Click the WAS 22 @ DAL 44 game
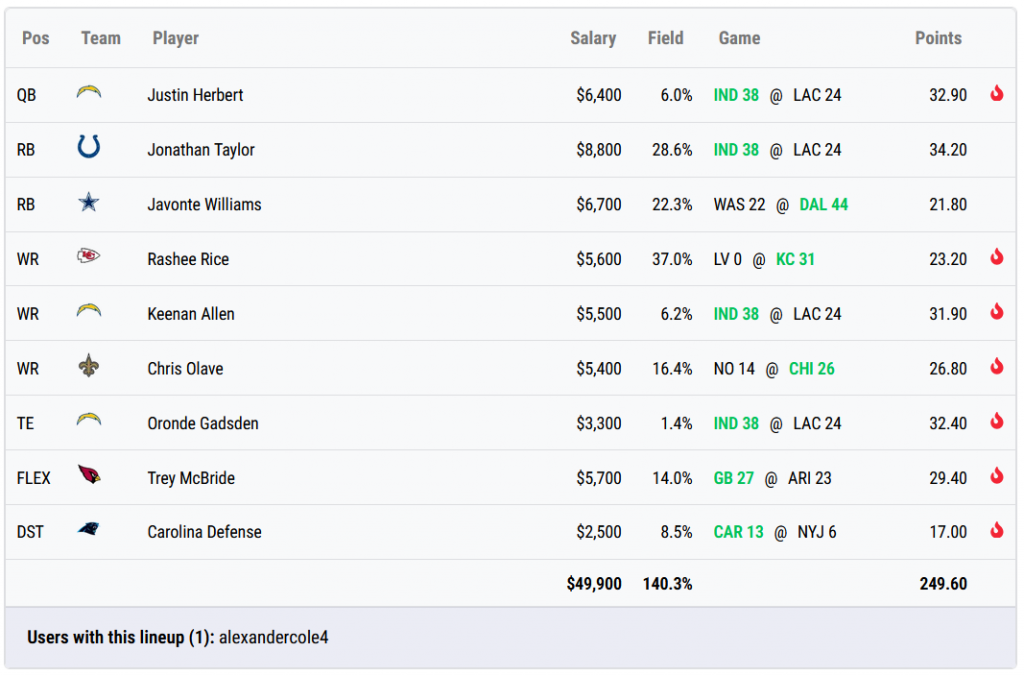Screen dimensions: 1024x676 [x=780, y=204]
